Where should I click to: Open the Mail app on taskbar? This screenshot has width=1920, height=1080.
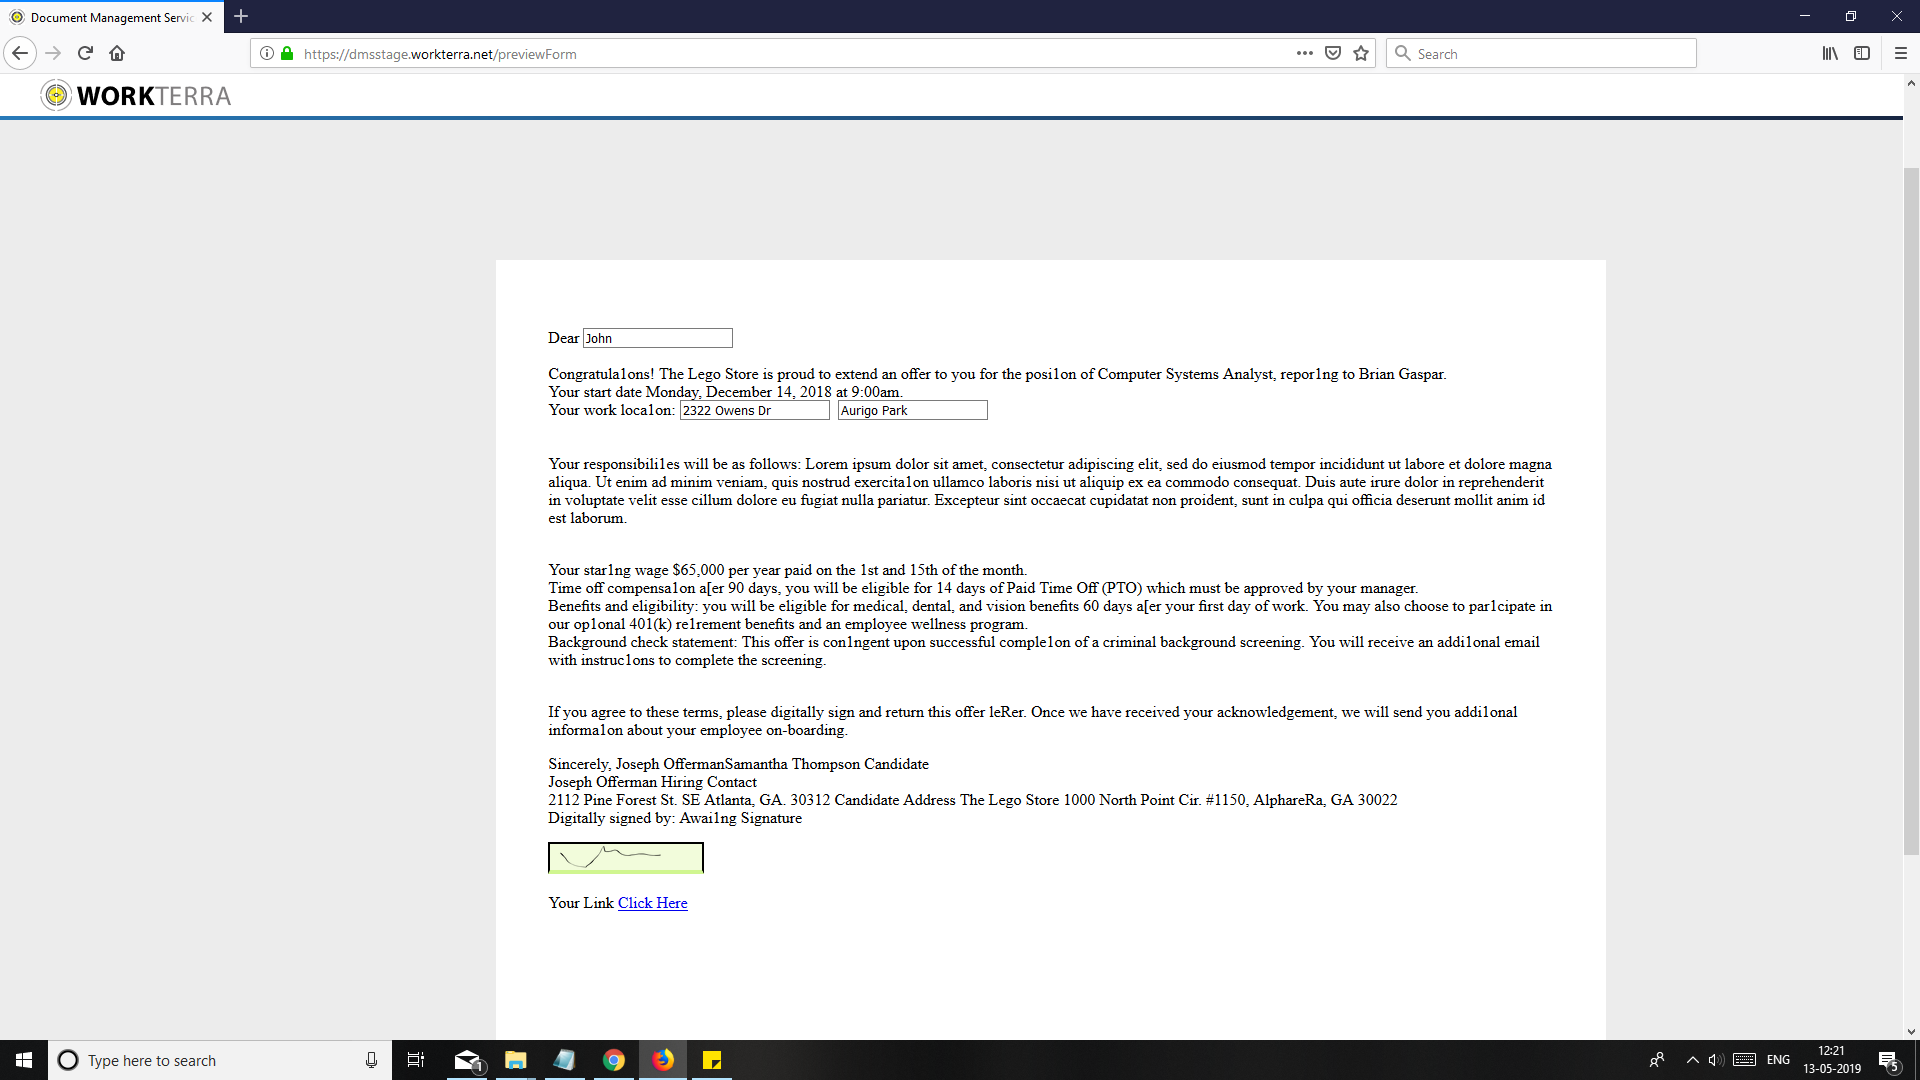pyautogui.click(x=467, y=1060)
